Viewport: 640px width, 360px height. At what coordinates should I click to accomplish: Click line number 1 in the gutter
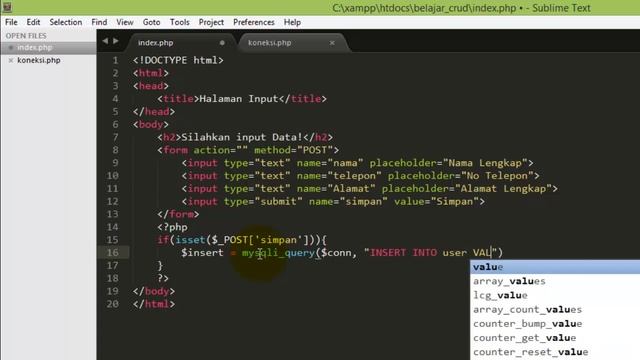pos(116,60)
